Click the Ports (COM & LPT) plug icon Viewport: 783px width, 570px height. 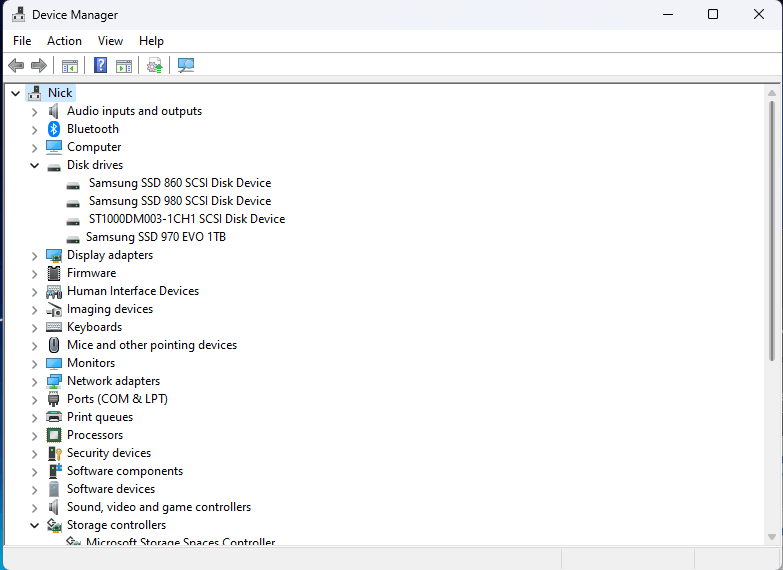(x=54, y=399)
